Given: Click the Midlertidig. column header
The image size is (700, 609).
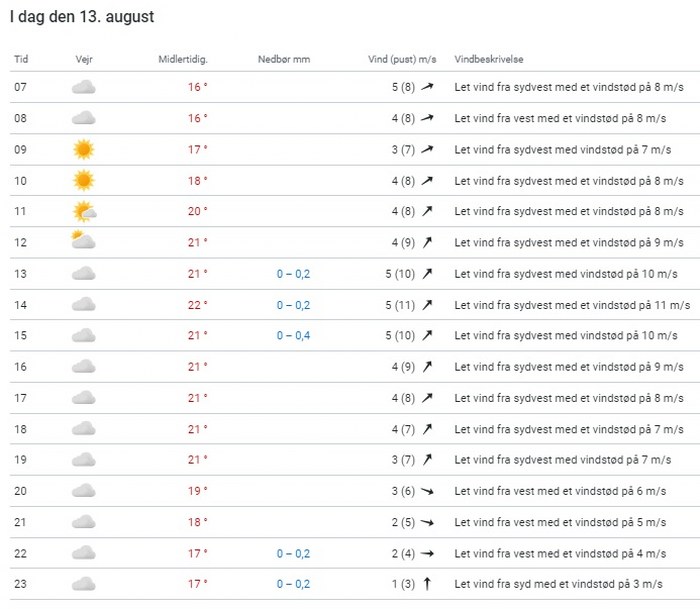Looking at the screenshot, I should (183, 59).
